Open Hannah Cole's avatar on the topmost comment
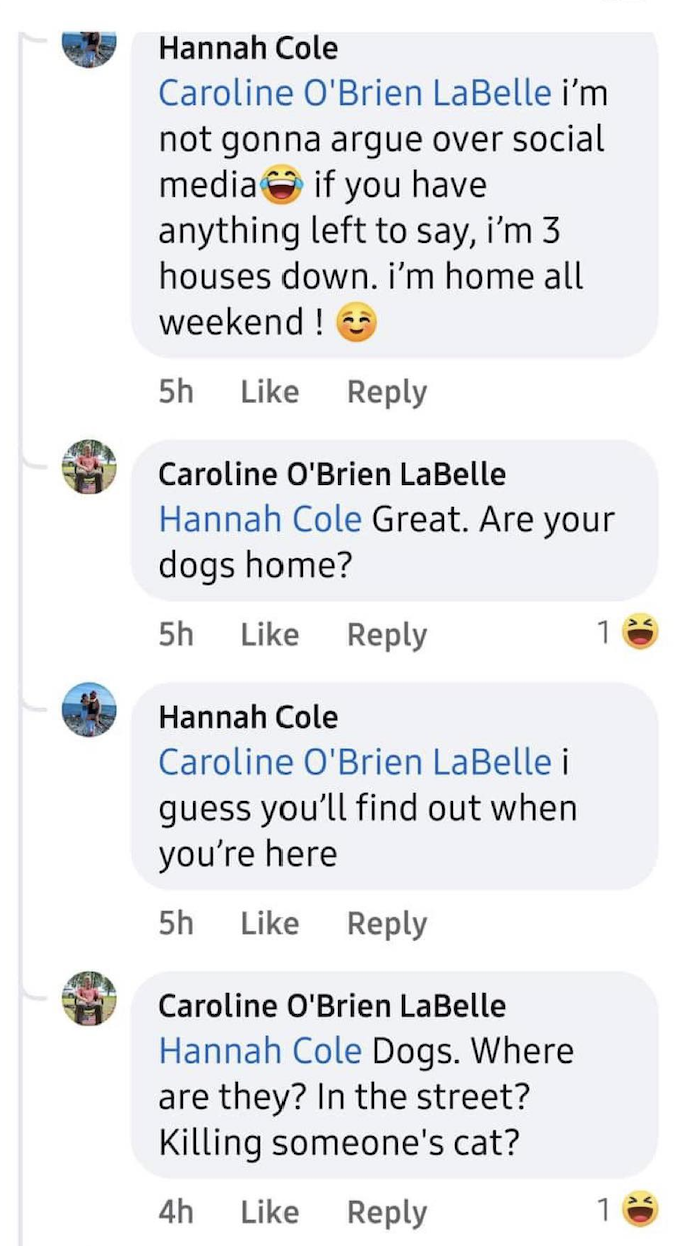Screen dimensions: 674x1246 [x=89, y=45]
